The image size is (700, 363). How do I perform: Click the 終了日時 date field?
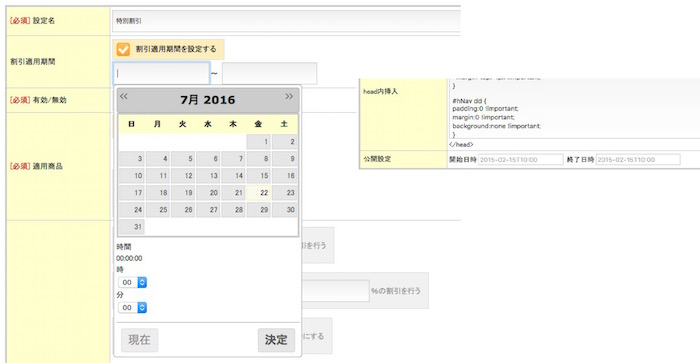click(638, 159)
